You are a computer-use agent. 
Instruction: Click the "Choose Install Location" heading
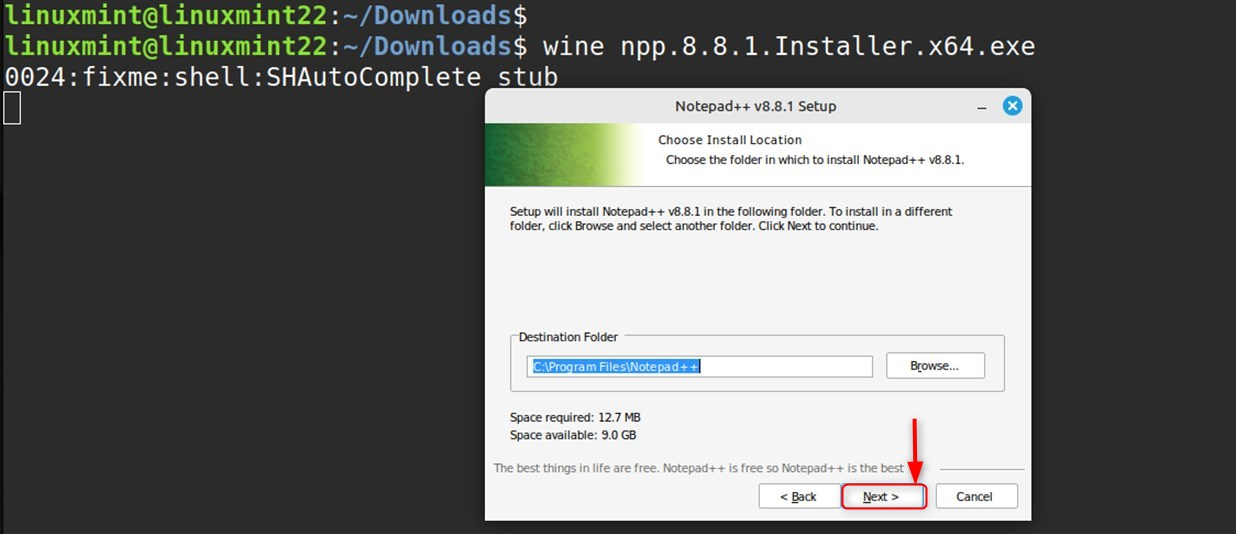point(730,140)
